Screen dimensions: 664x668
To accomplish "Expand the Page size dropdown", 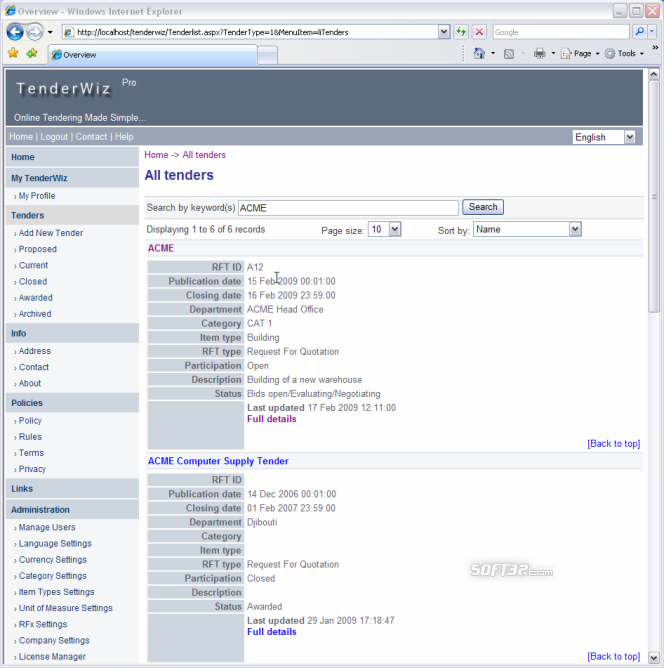I will [x=384, y=229].
